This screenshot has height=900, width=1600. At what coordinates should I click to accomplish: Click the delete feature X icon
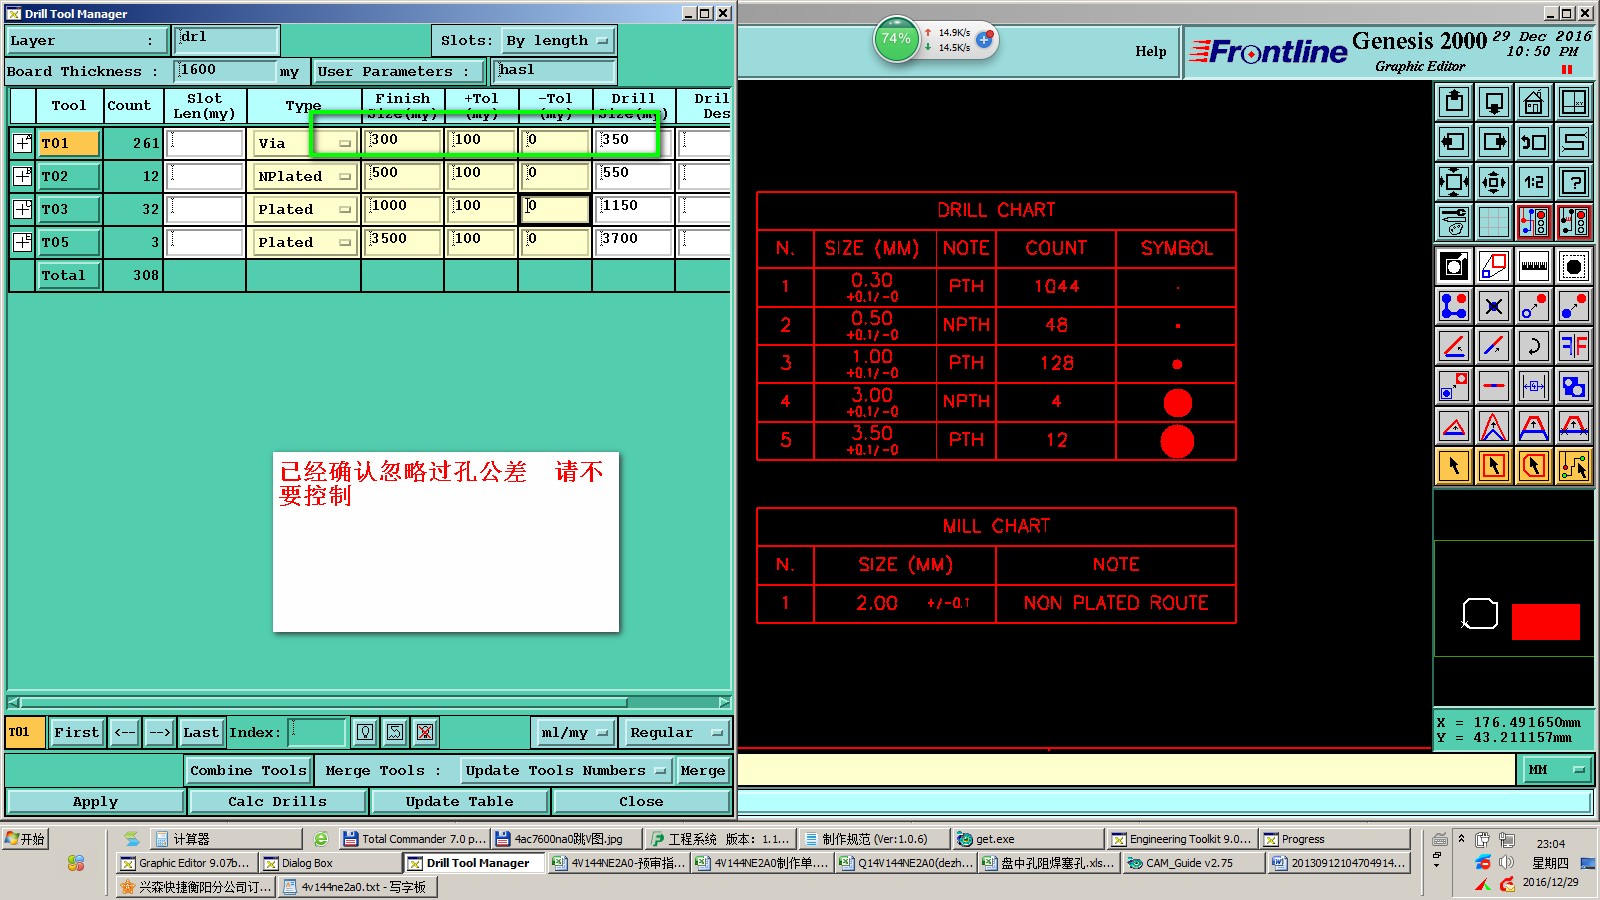1494,306
